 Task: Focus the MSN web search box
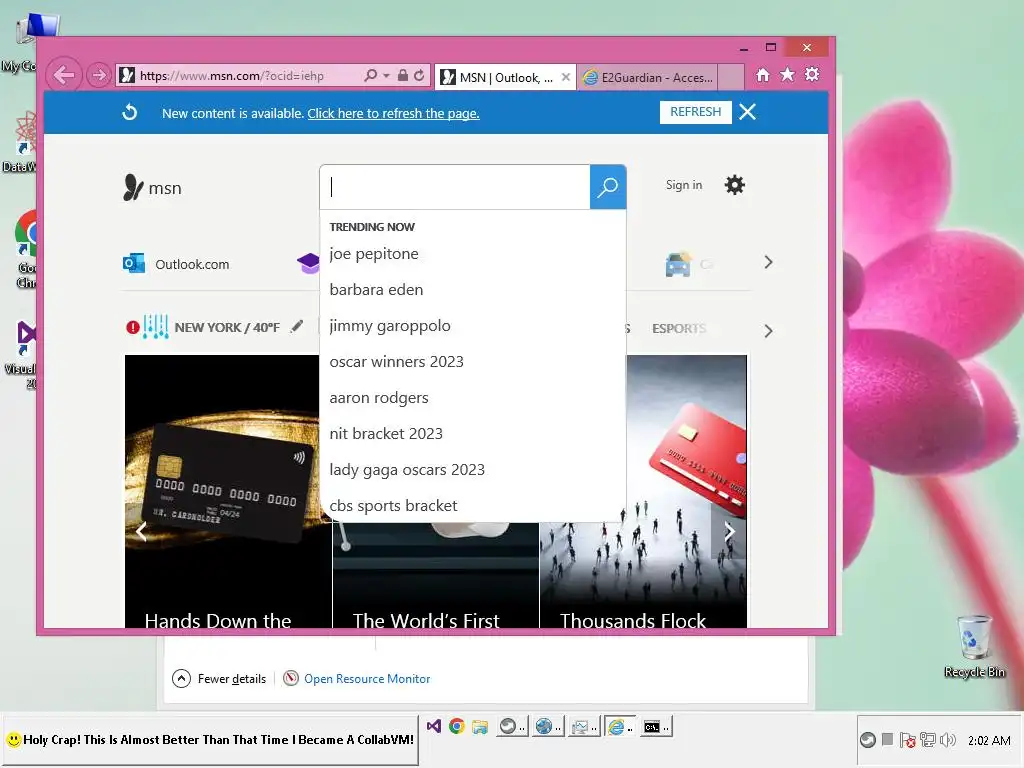(455, 187)
